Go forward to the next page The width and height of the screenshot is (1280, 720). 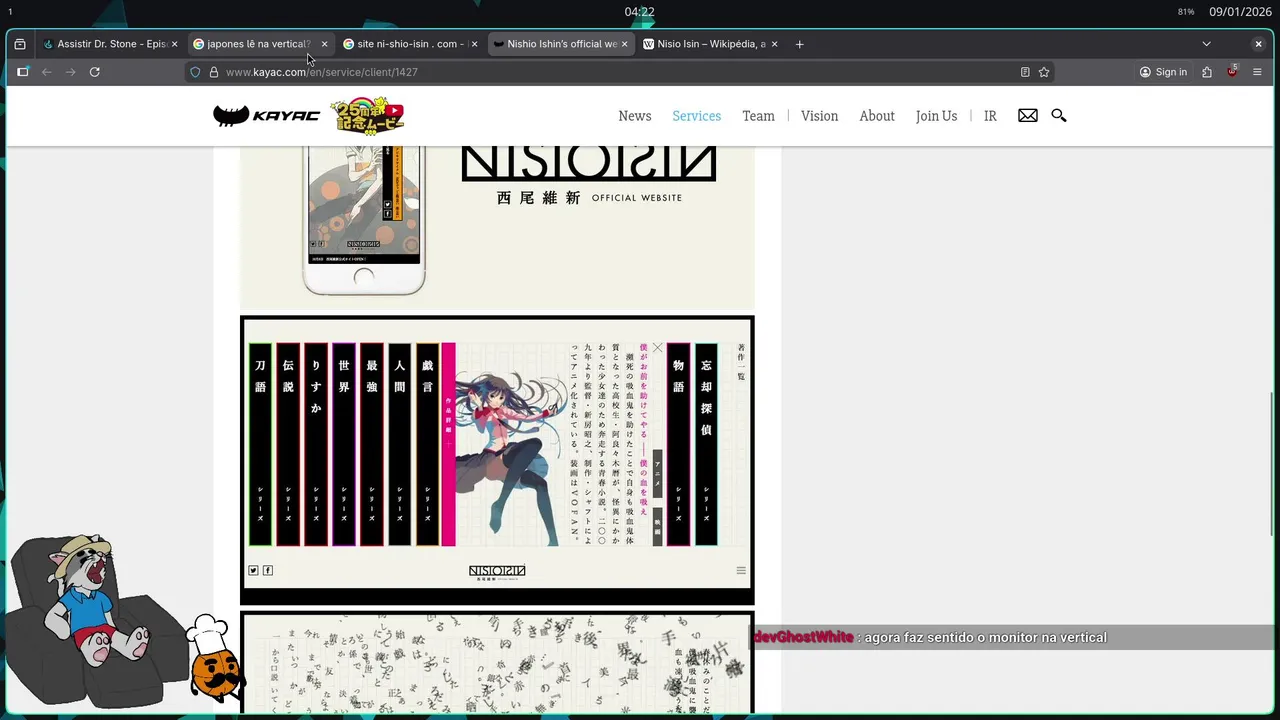point(70,72)
